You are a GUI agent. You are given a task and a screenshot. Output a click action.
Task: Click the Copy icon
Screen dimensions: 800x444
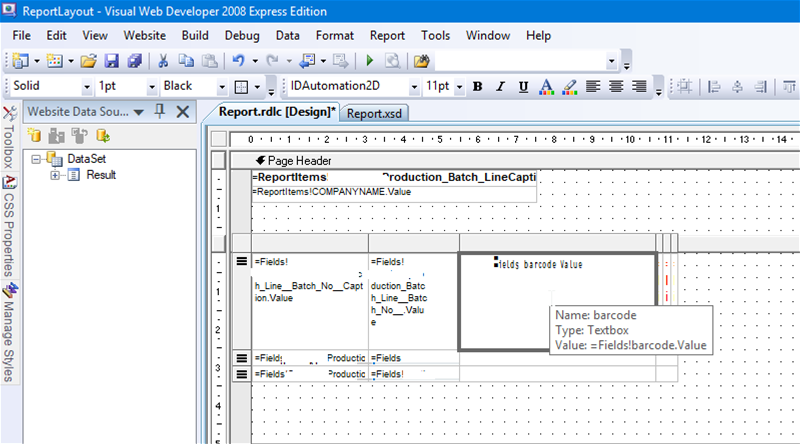click(x=186, y=61)
